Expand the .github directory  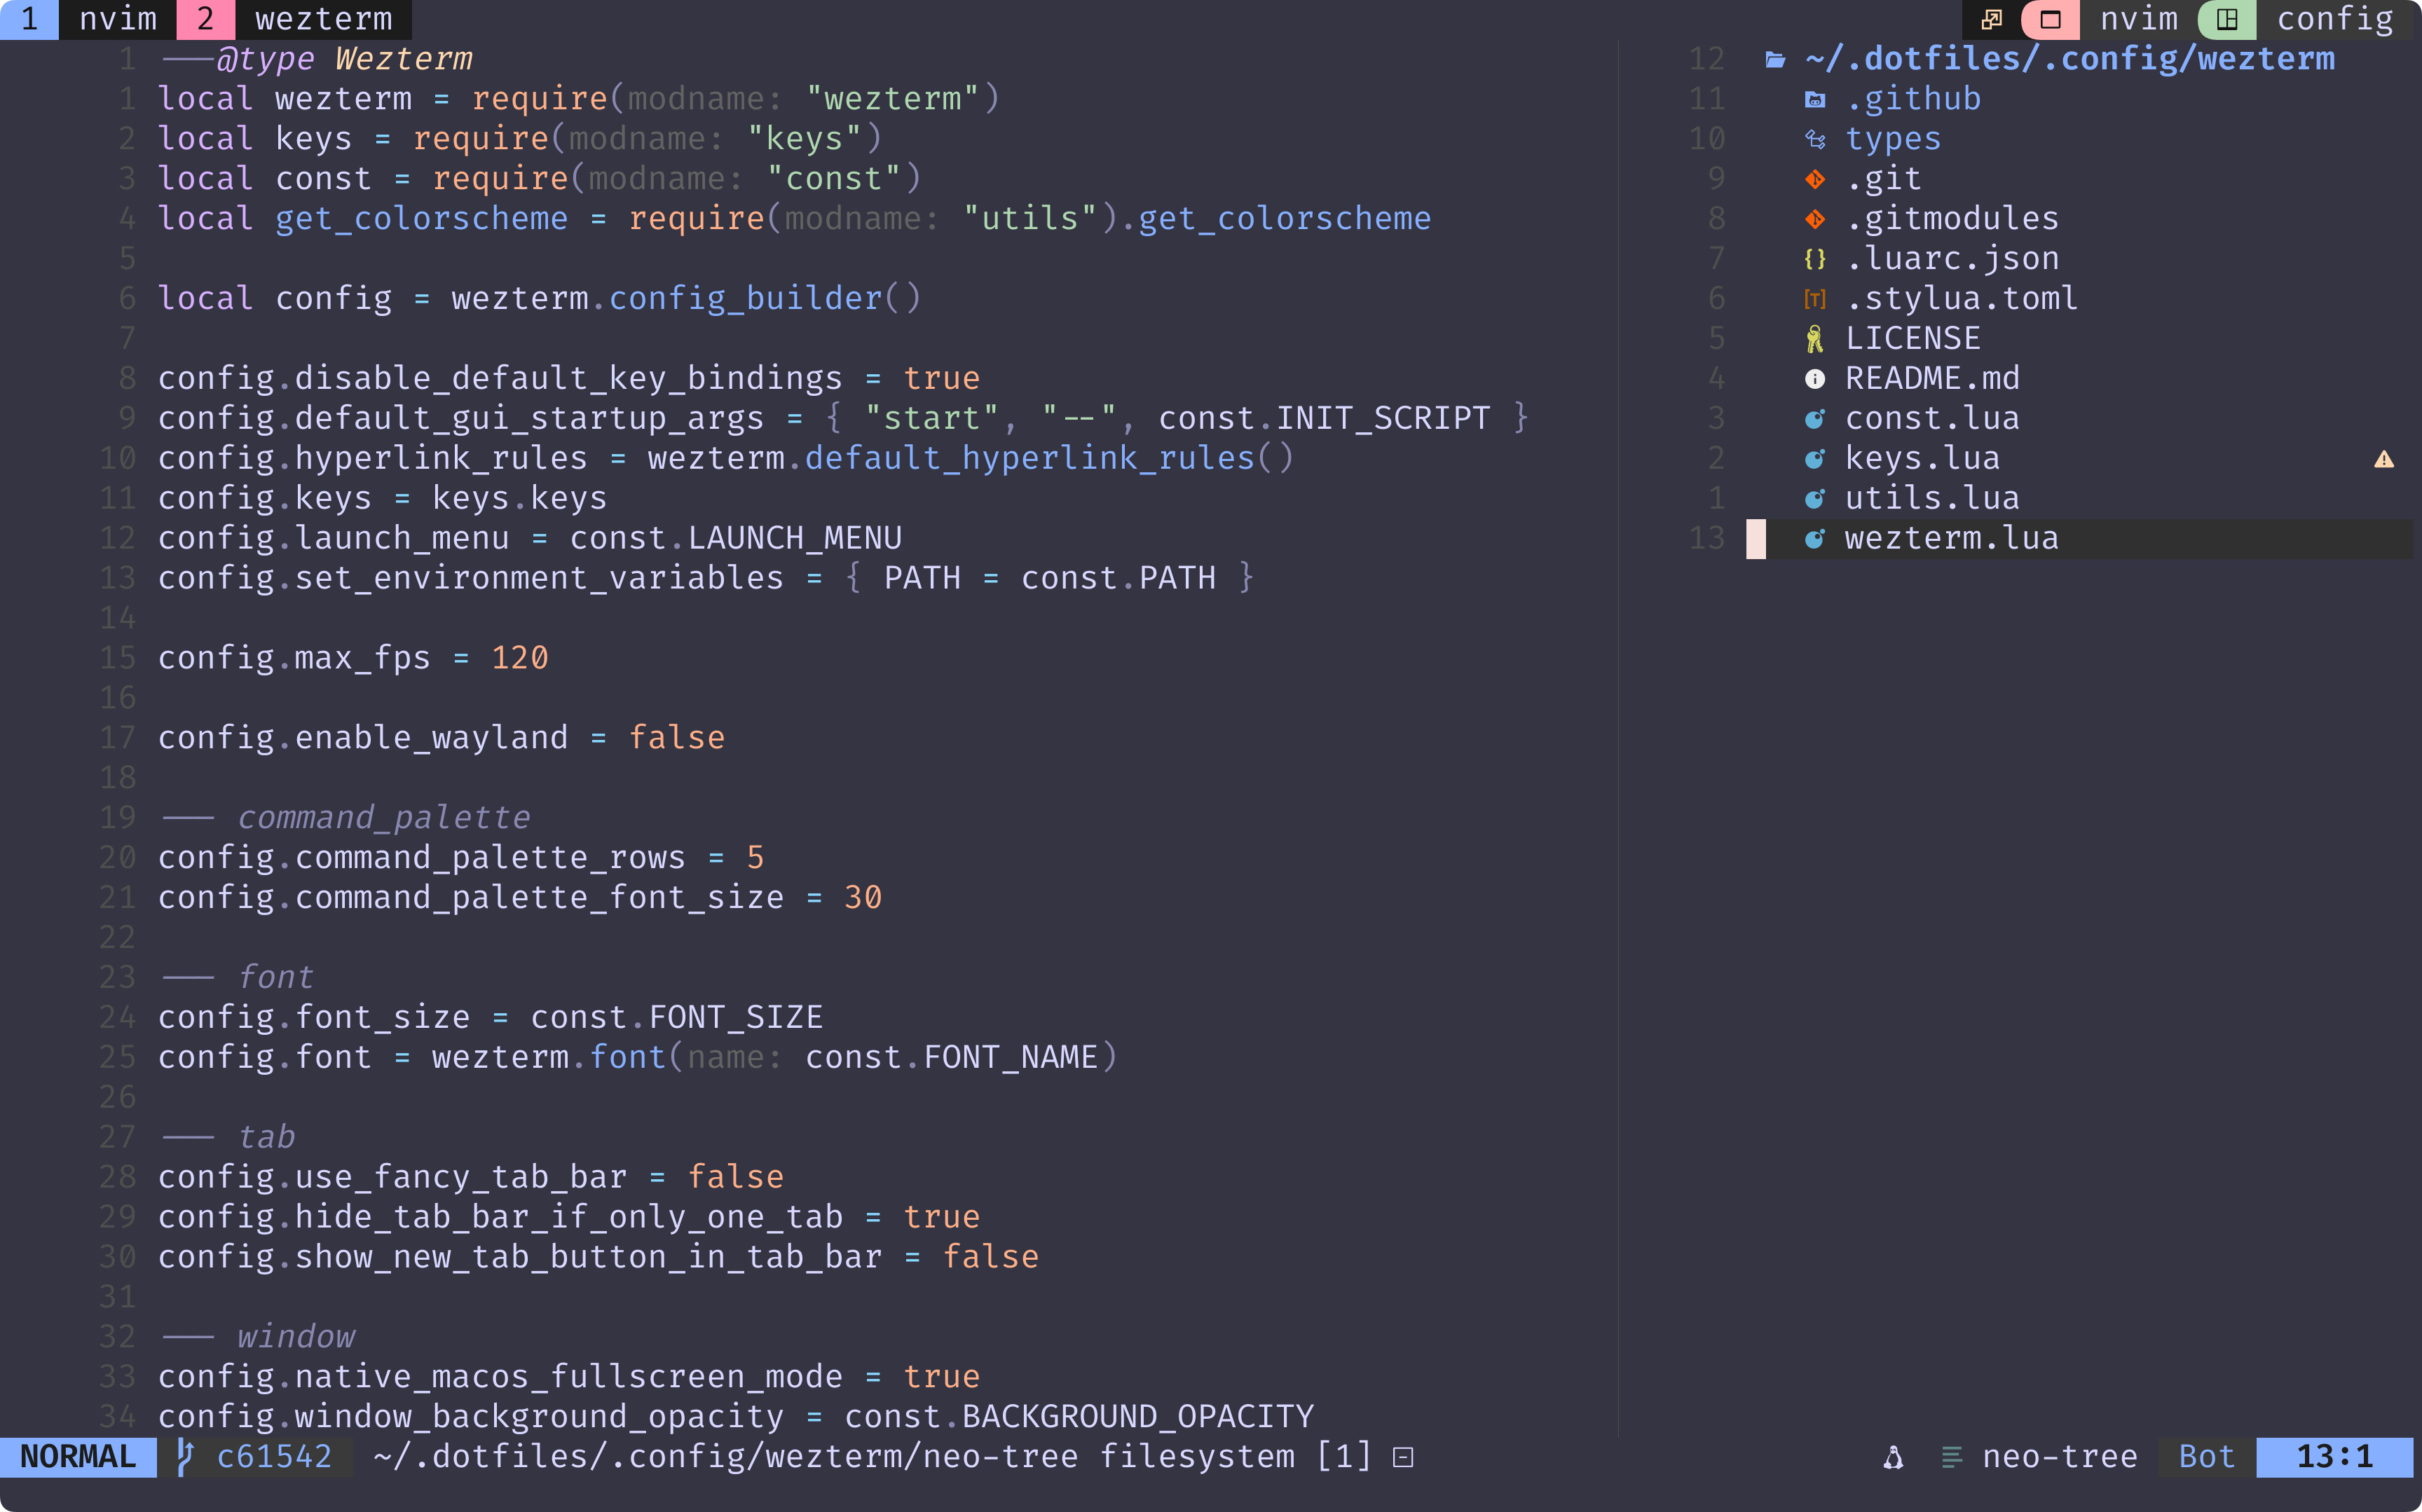coord(1913,99)
